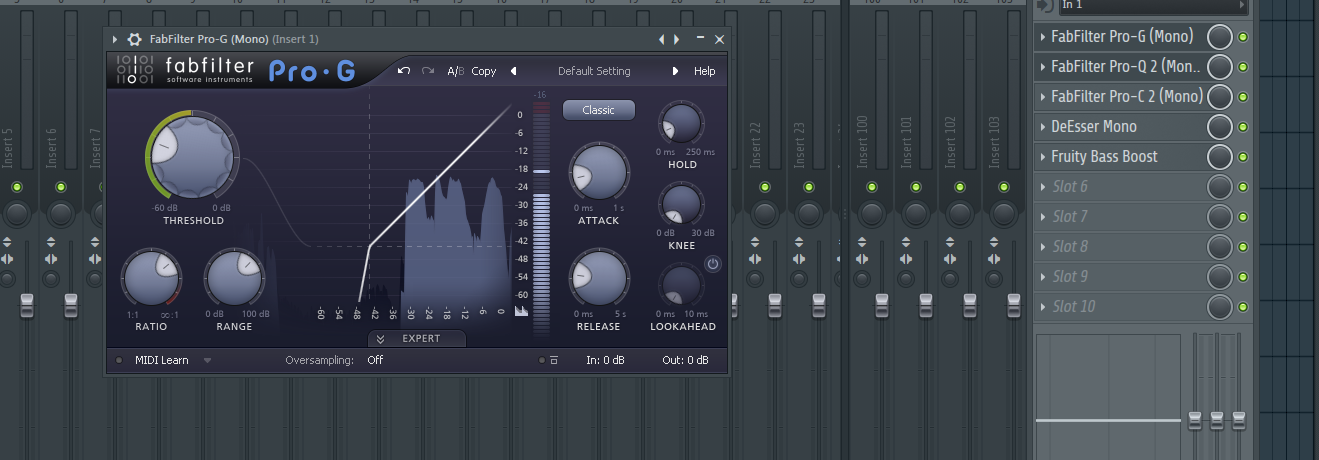Open the plugin settings gear icon
The height and width of the screenshot is (460, 1319).
click(134, 39)
